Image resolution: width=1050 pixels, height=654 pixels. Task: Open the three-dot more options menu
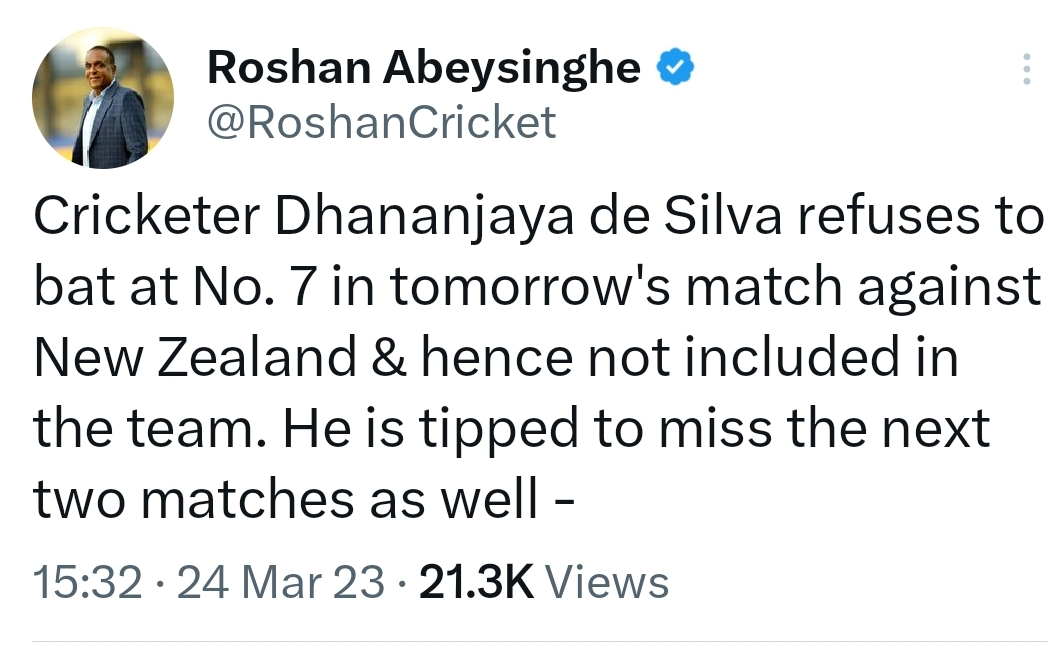(x=1027, y=69)
